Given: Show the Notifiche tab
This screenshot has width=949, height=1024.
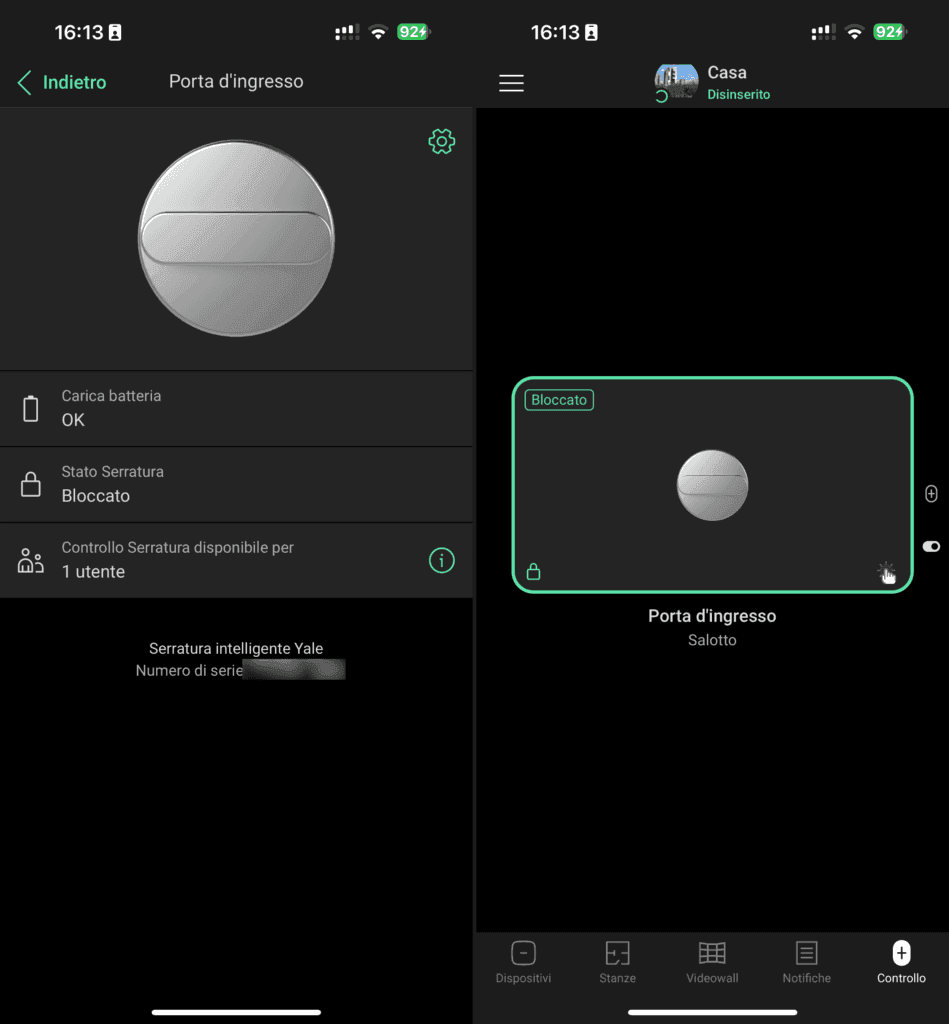Looking at the screenshot, I should pos(806,962).
